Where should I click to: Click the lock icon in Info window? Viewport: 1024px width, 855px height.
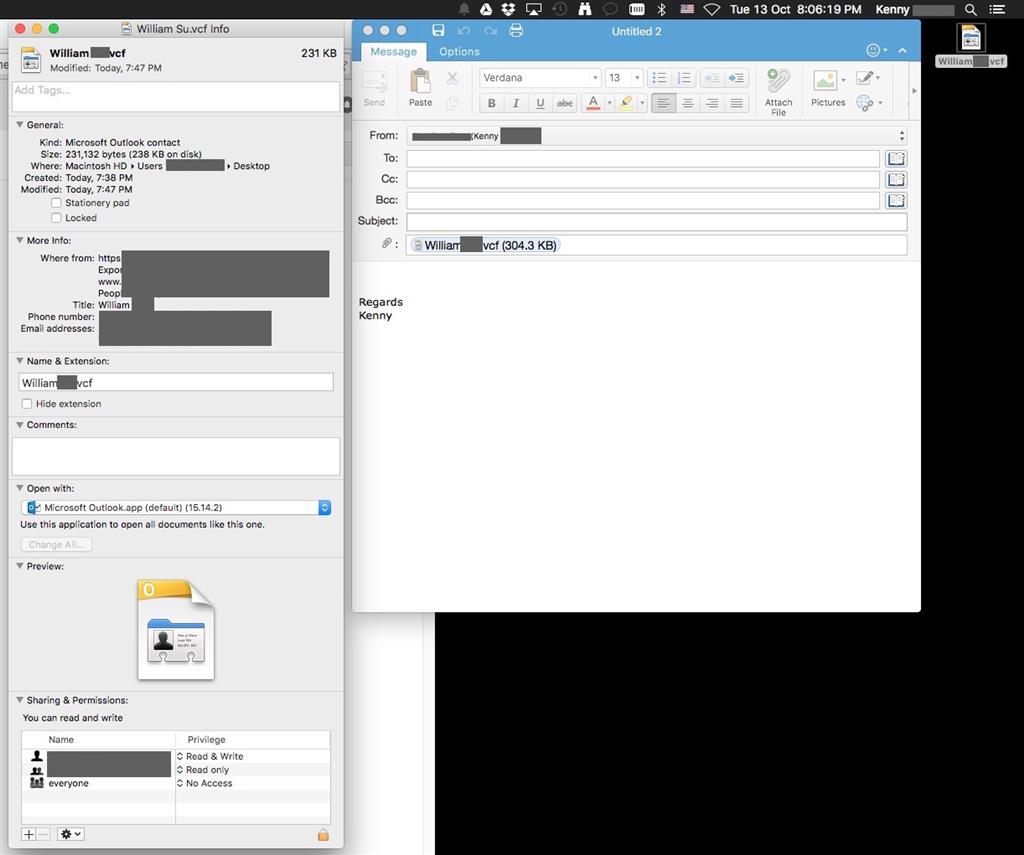tap(323, 835)
